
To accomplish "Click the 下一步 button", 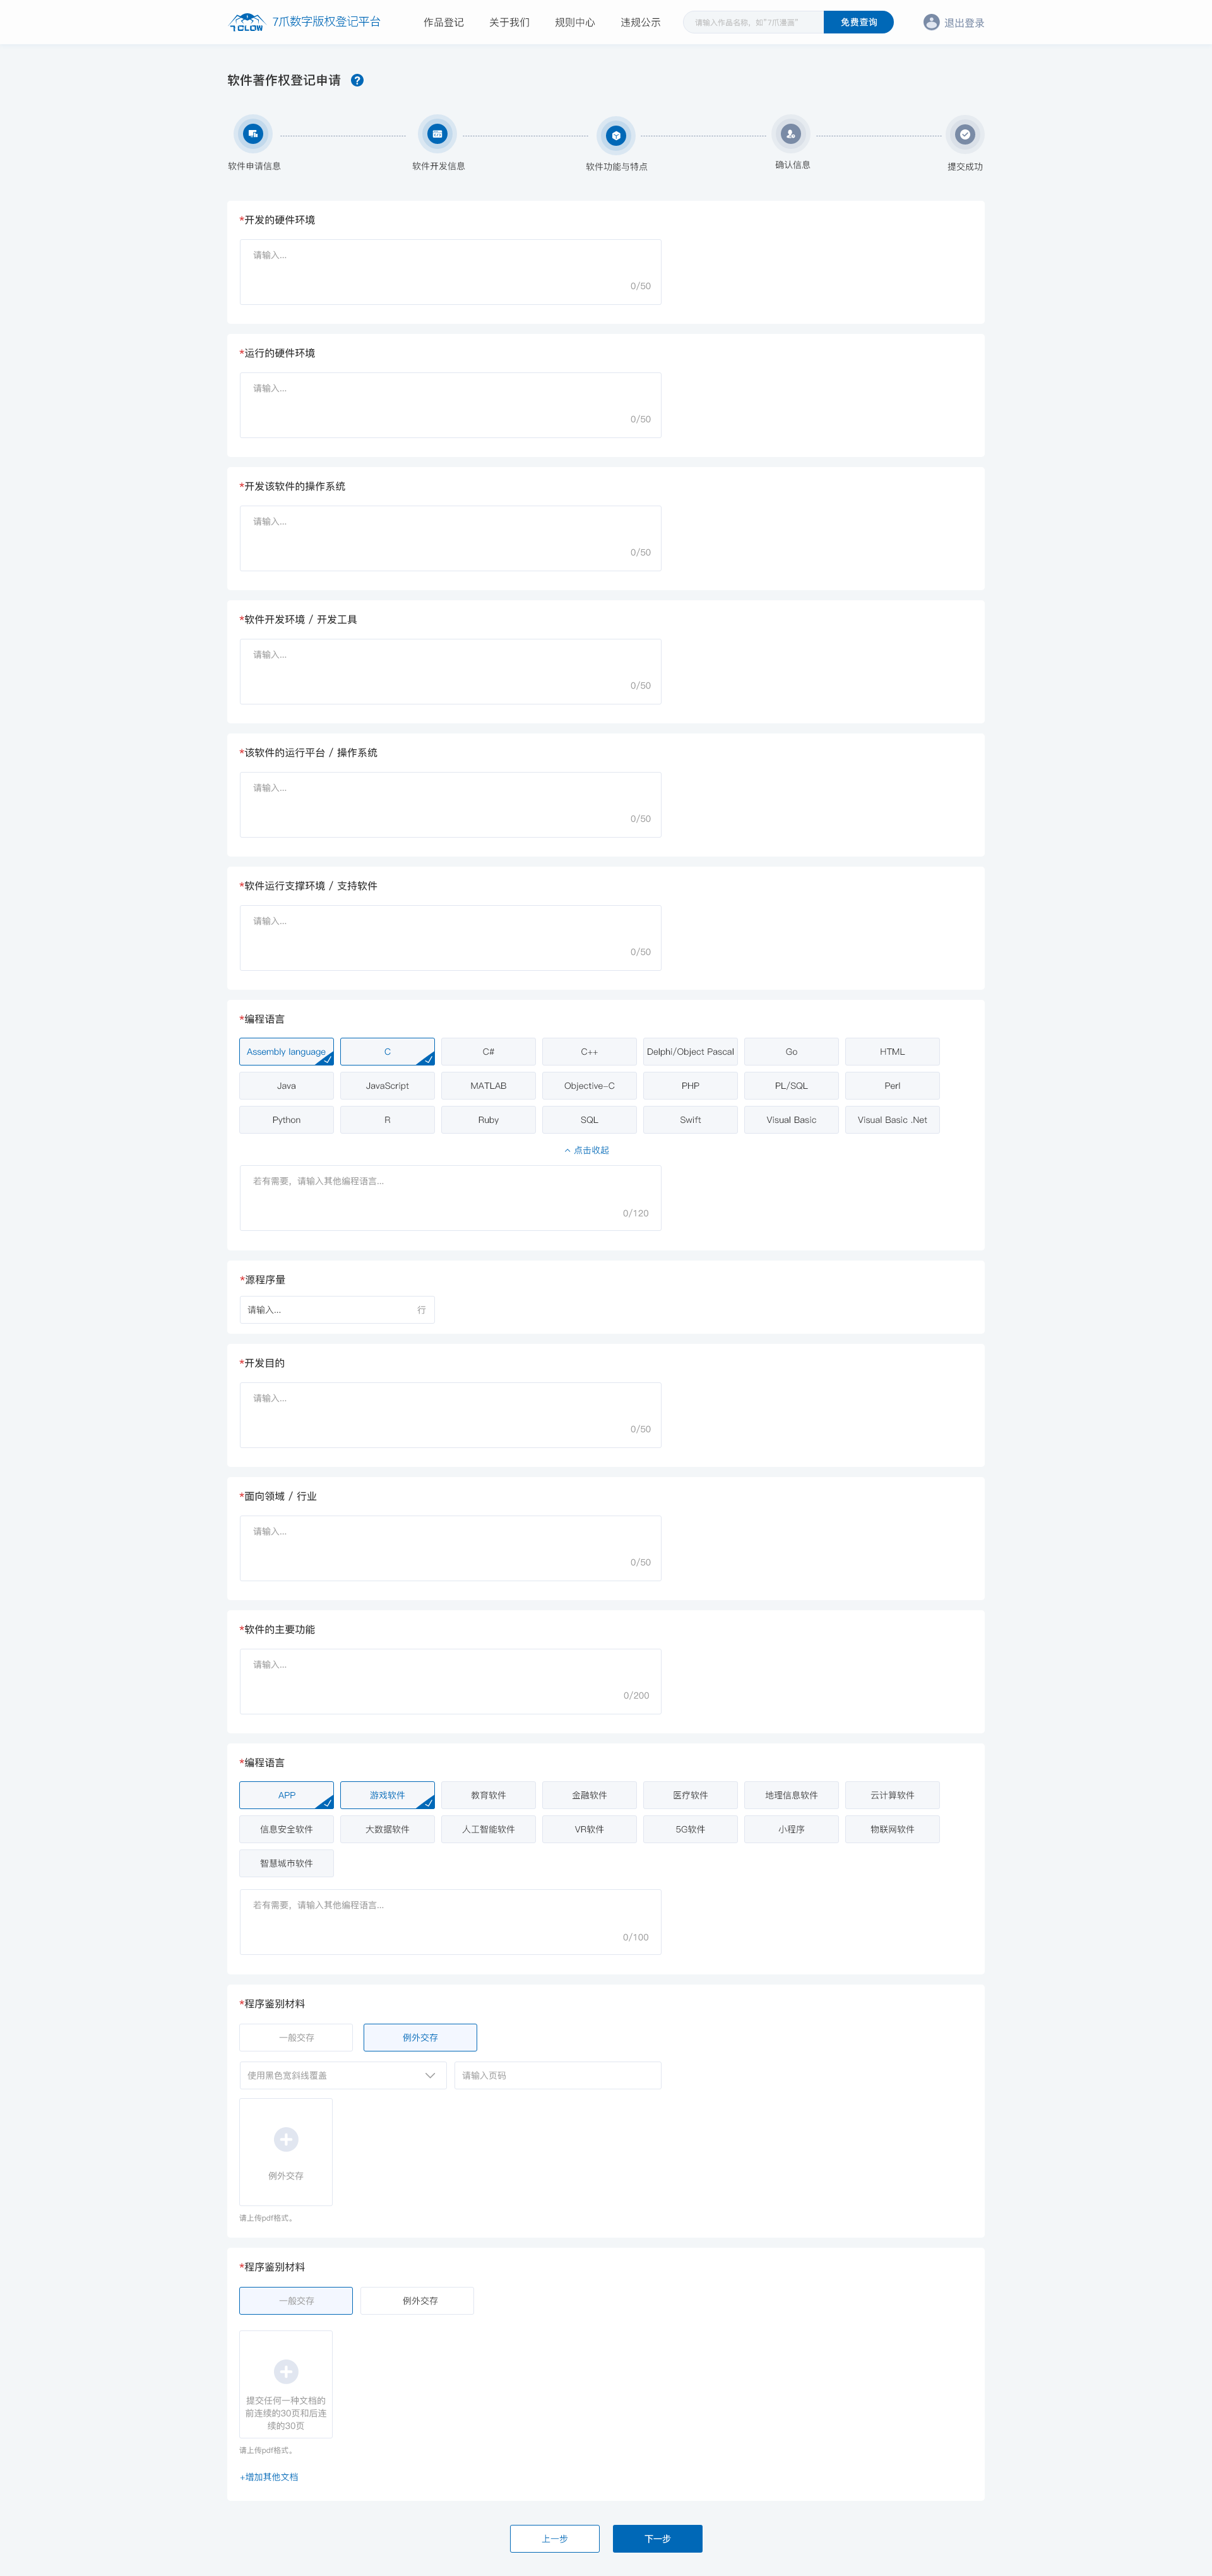I will (x=657, y=2538).
